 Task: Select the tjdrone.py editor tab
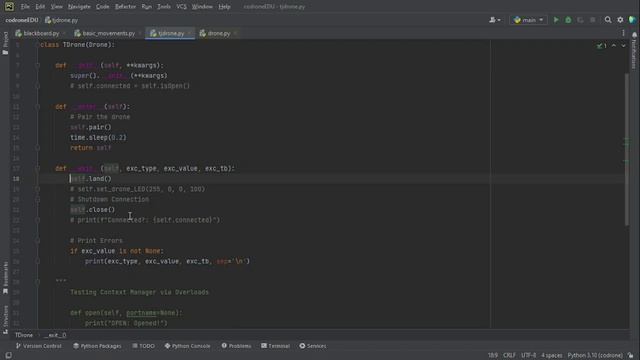(171, 33)
